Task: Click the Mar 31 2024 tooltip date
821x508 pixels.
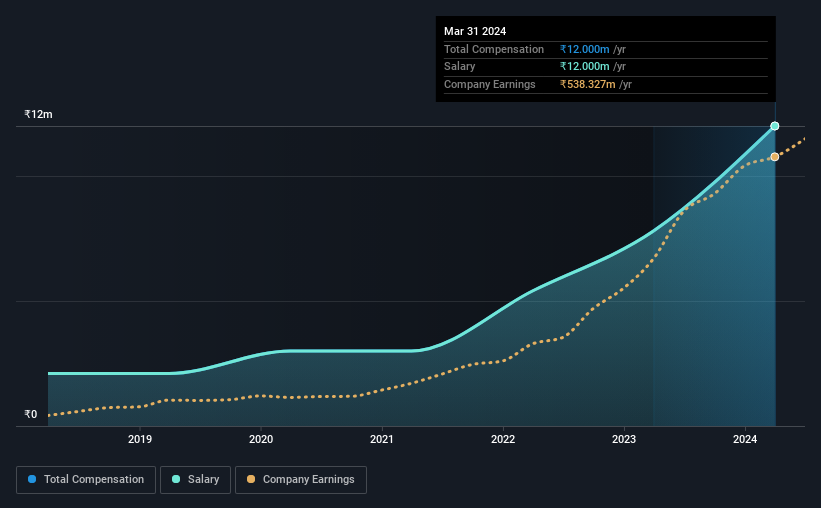Action: (x=475, y=31)
